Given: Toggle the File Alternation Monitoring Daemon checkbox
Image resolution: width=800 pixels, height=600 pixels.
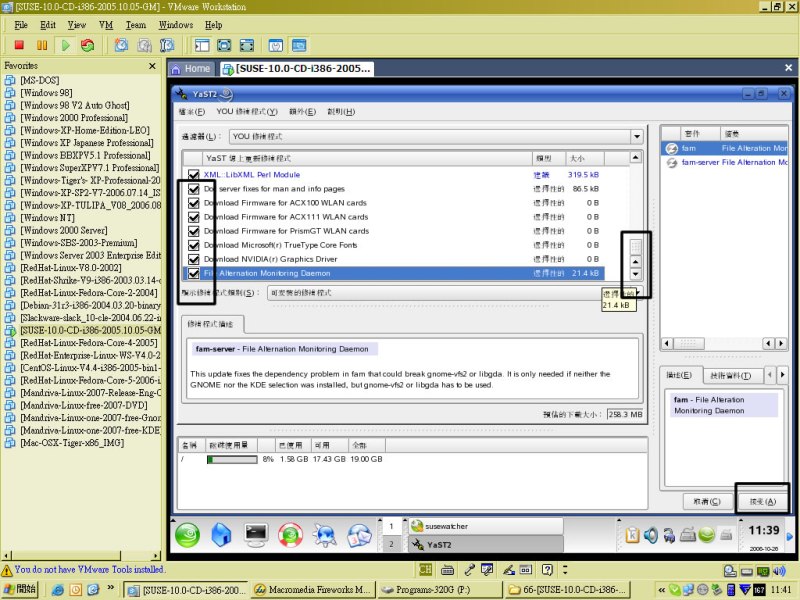Looking at the screenshot, I should point(193,273).
